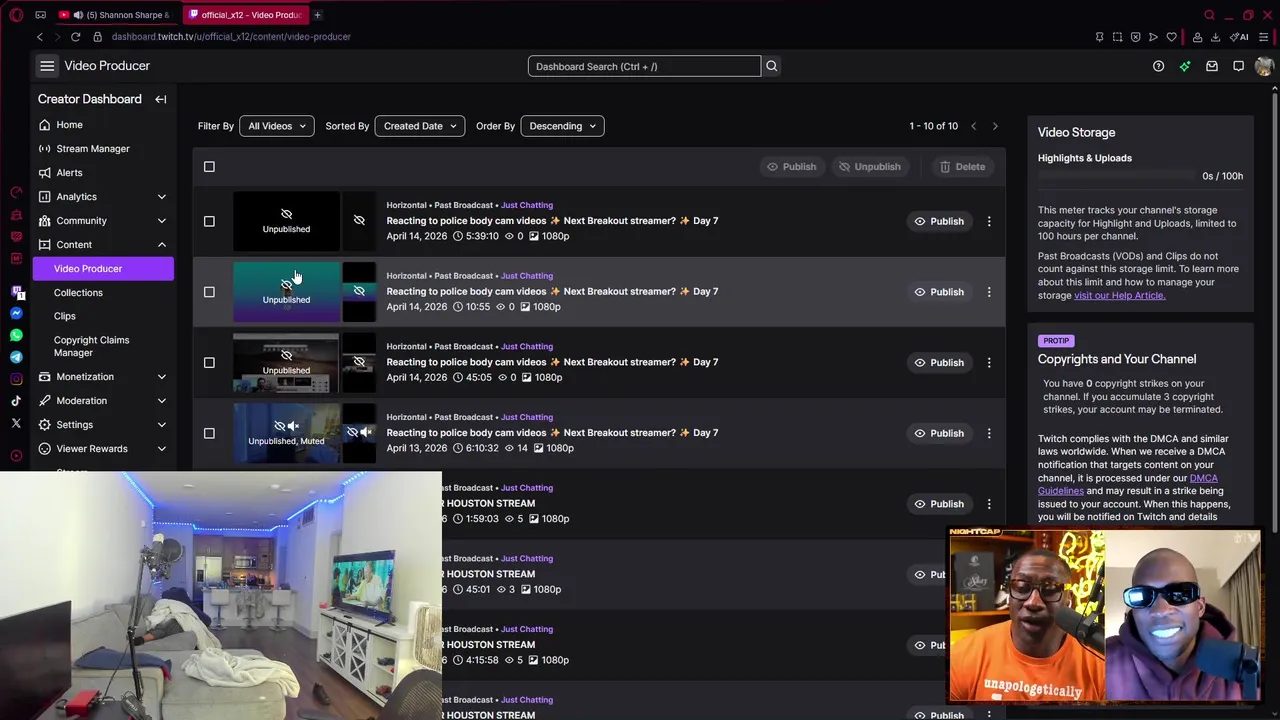
Task: Open Opera's WhatsApp sidebar icon
Action: (x=16, y=335)
